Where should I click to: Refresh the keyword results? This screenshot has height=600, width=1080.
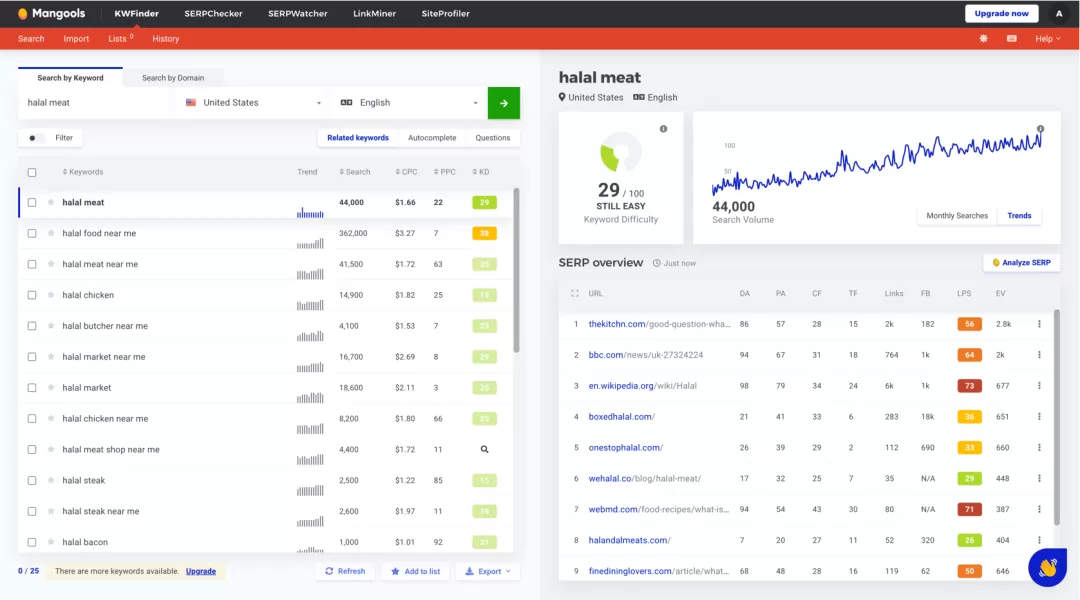(x=345, y=571)
